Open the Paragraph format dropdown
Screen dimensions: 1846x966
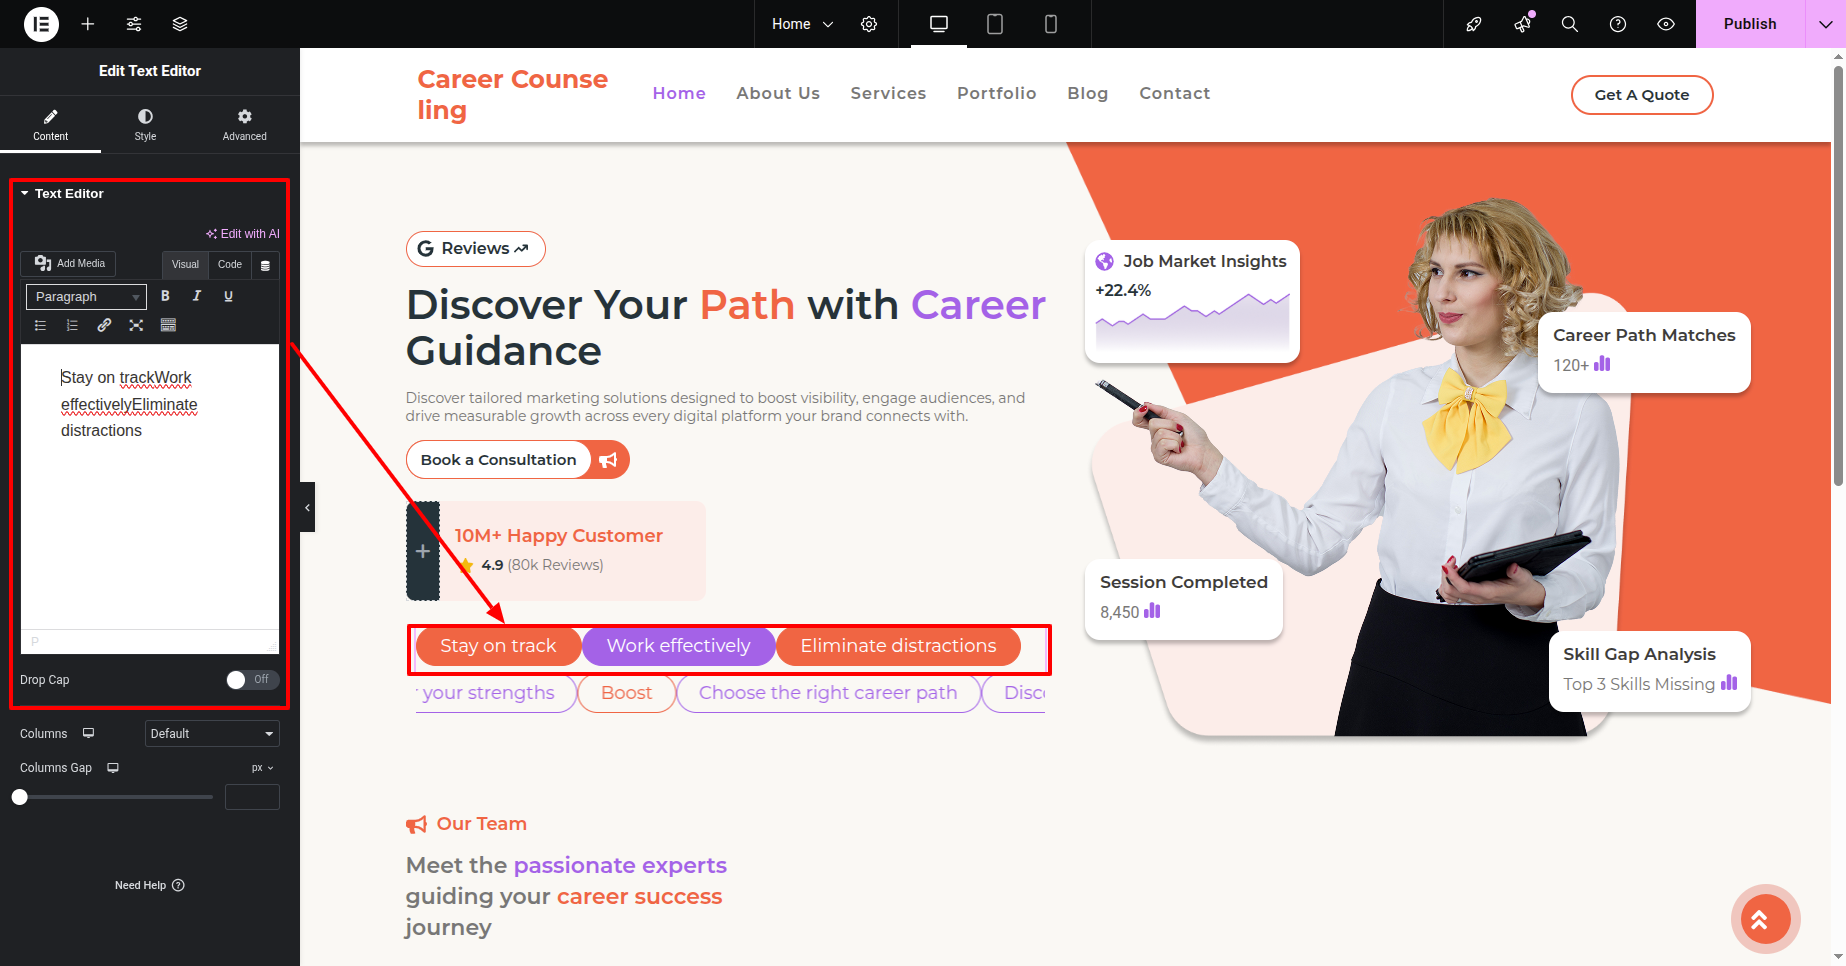click(86, 297)
